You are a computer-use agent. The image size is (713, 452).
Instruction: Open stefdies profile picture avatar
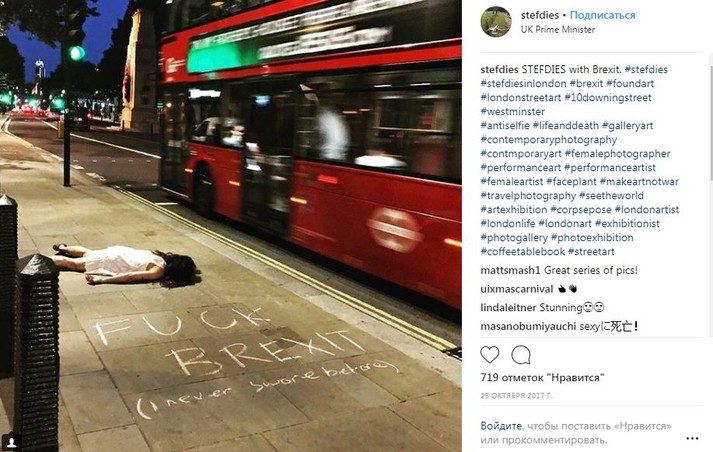pyautogui.click(x=496, y=21)
